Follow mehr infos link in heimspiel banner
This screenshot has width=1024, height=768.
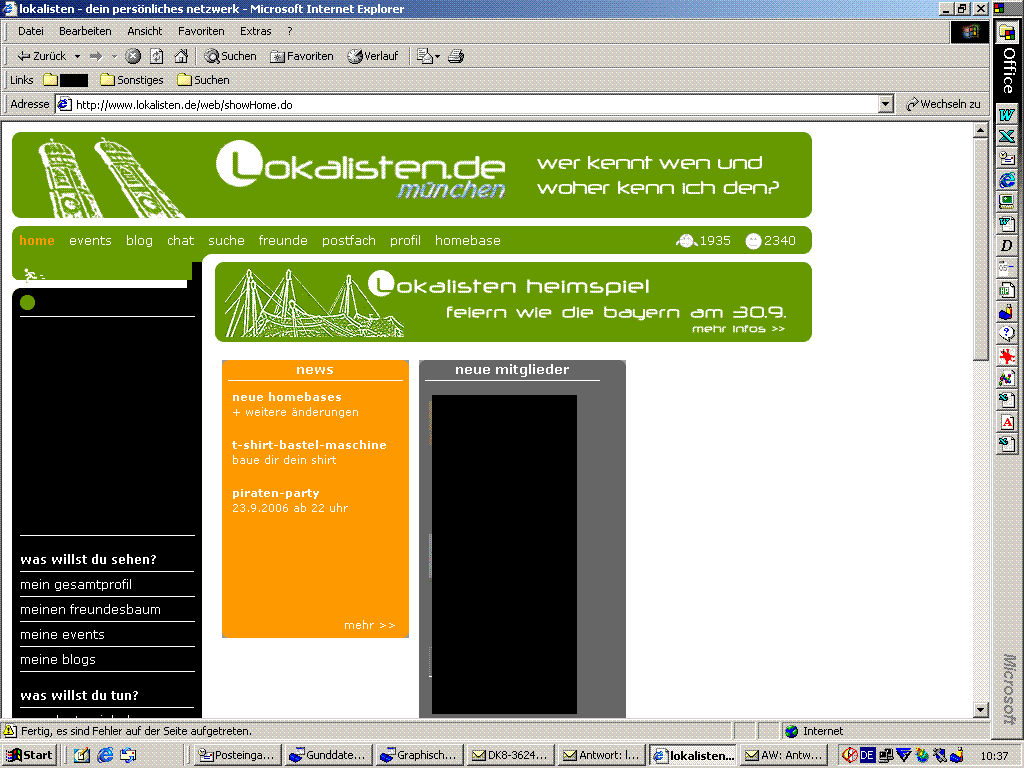click(738, 328)
